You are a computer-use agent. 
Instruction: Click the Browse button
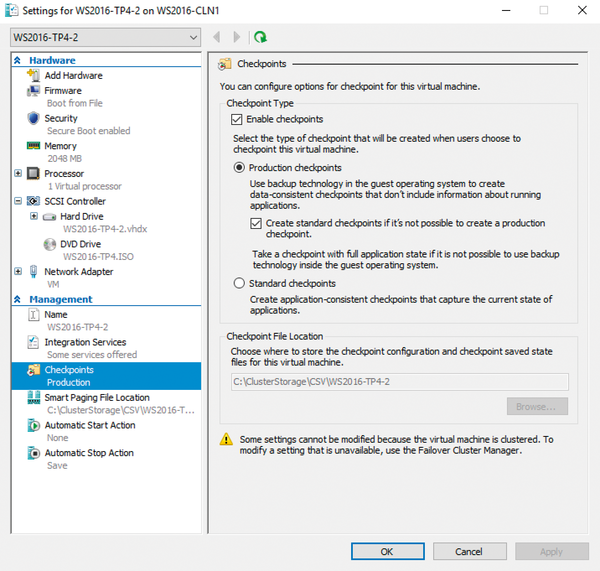(537, 406)
